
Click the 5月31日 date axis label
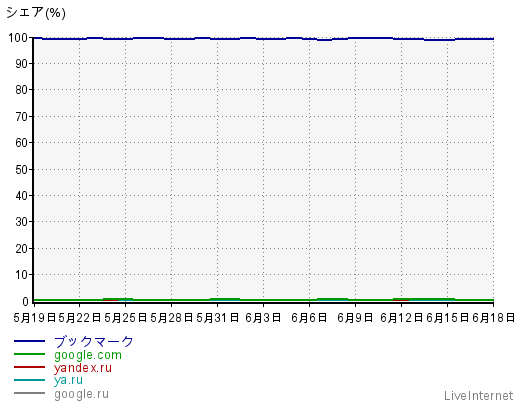pos(217,318)
